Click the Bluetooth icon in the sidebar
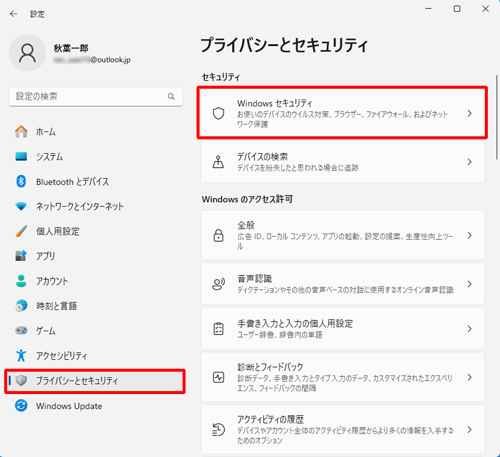Image resolution: width=500 pixels, height=457 pixels. point(21,181)
